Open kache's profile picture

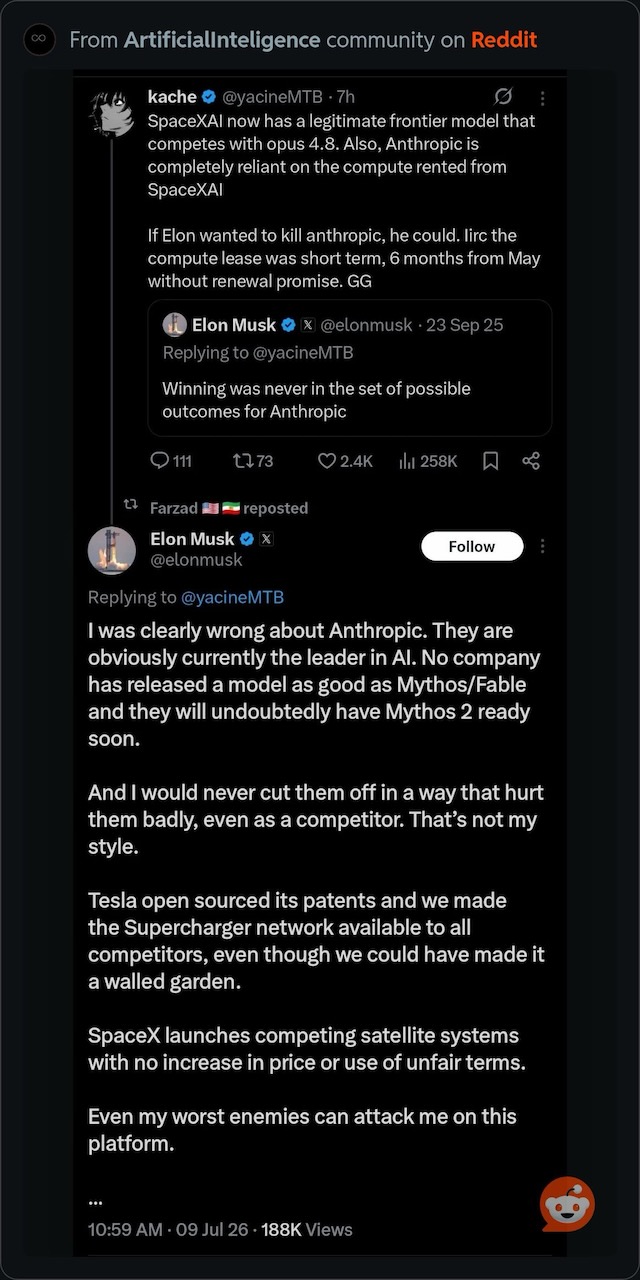(112, 113)
